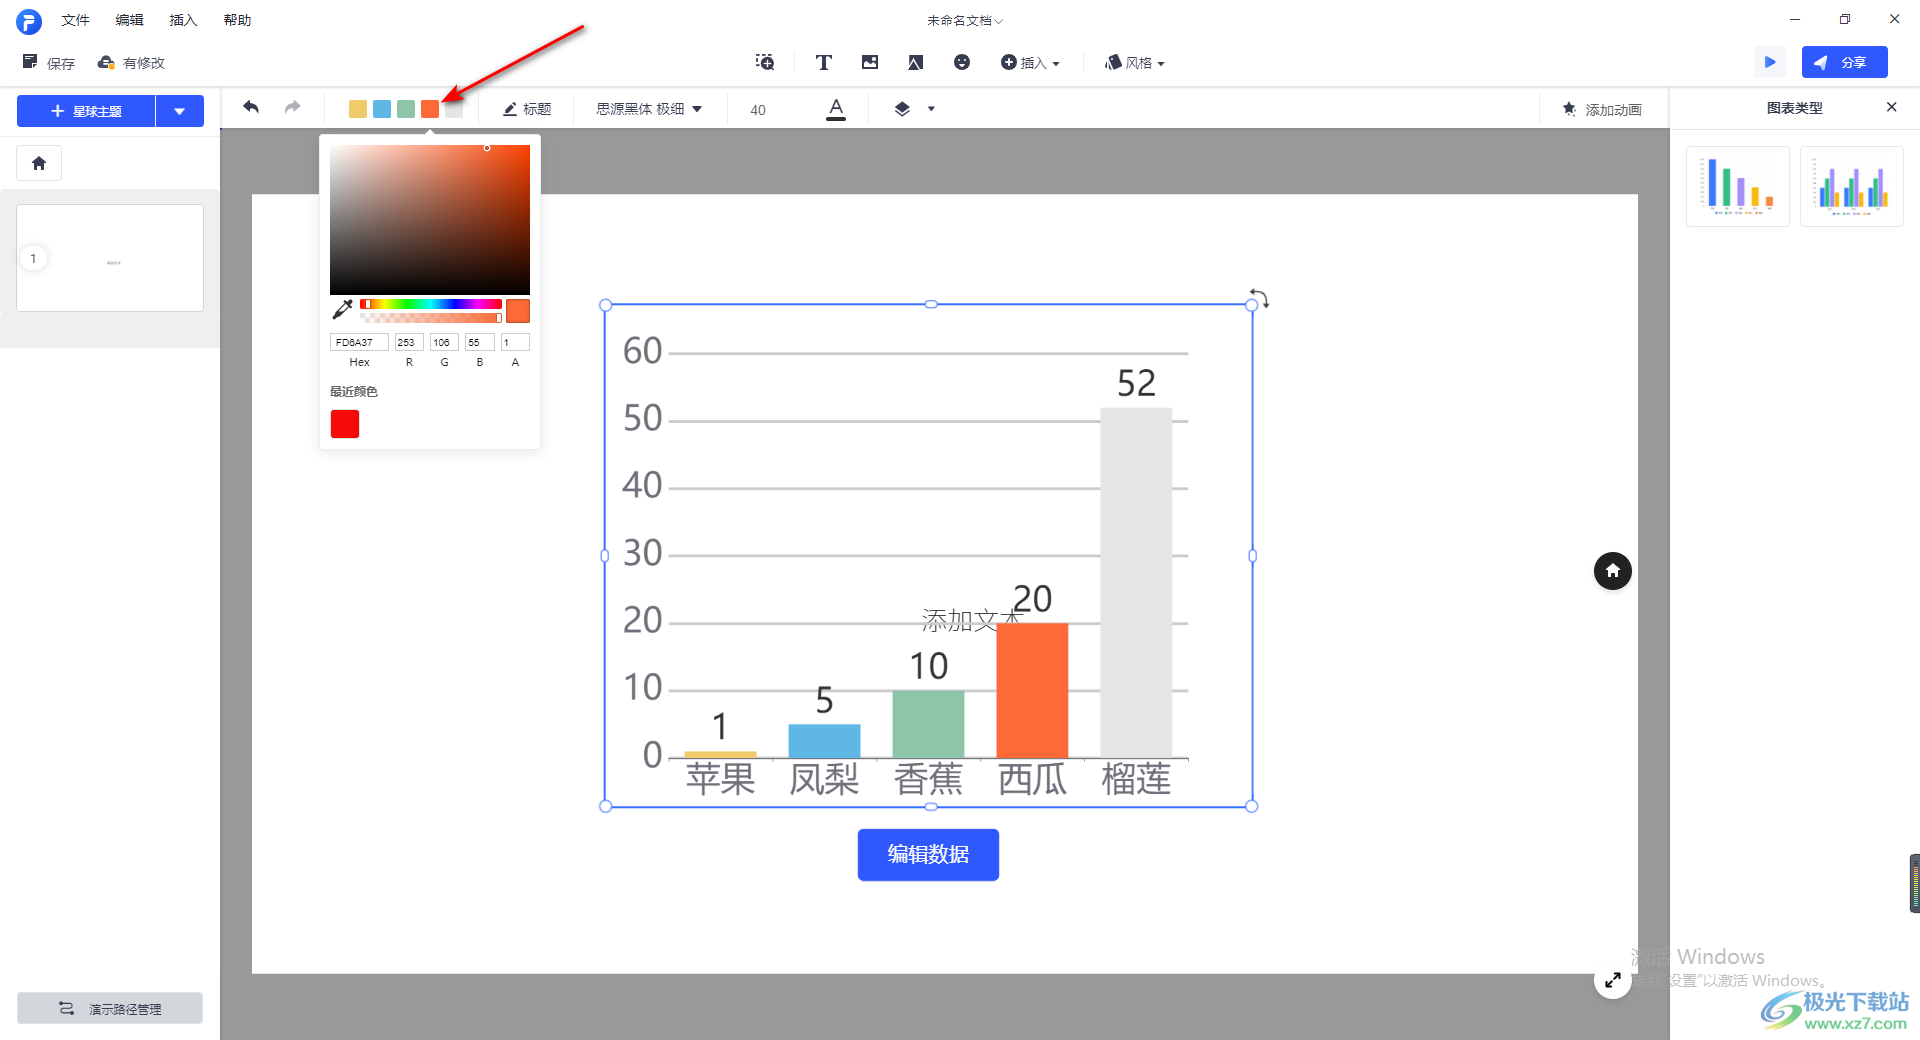The width and height of the screenshot is (1920, 1040).
Task: Click the Focusky logo icon
Action: click(x=29, y=21)
